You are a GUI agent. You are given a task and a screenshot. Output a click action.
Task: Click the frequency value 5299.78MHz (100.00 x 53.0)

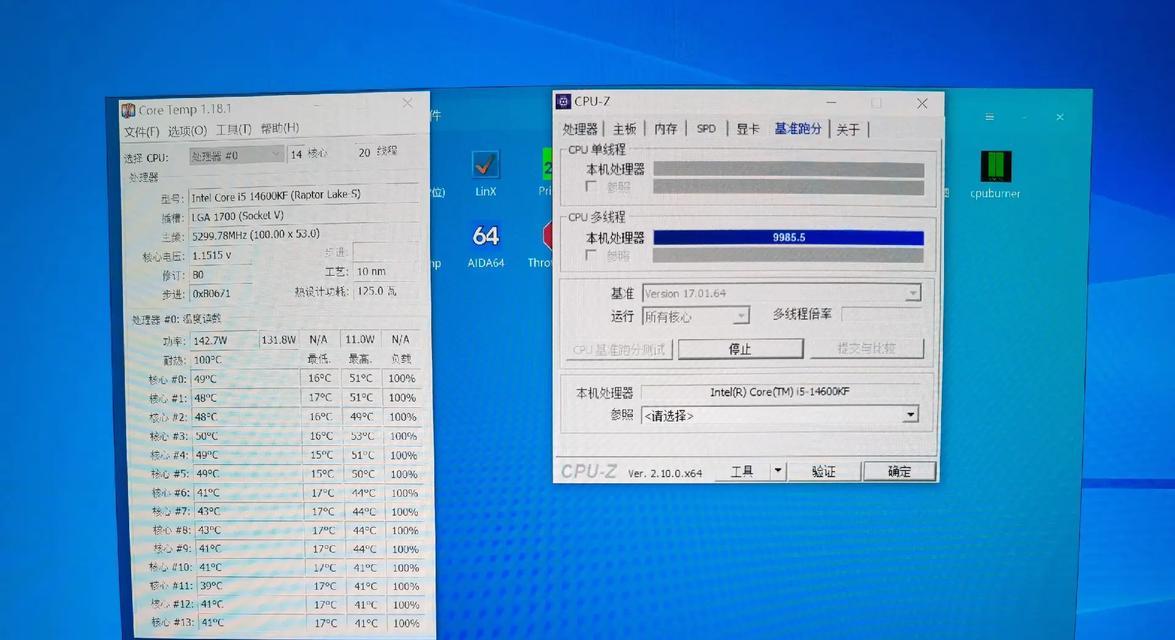pyautogui.click(x=256, y=235)
